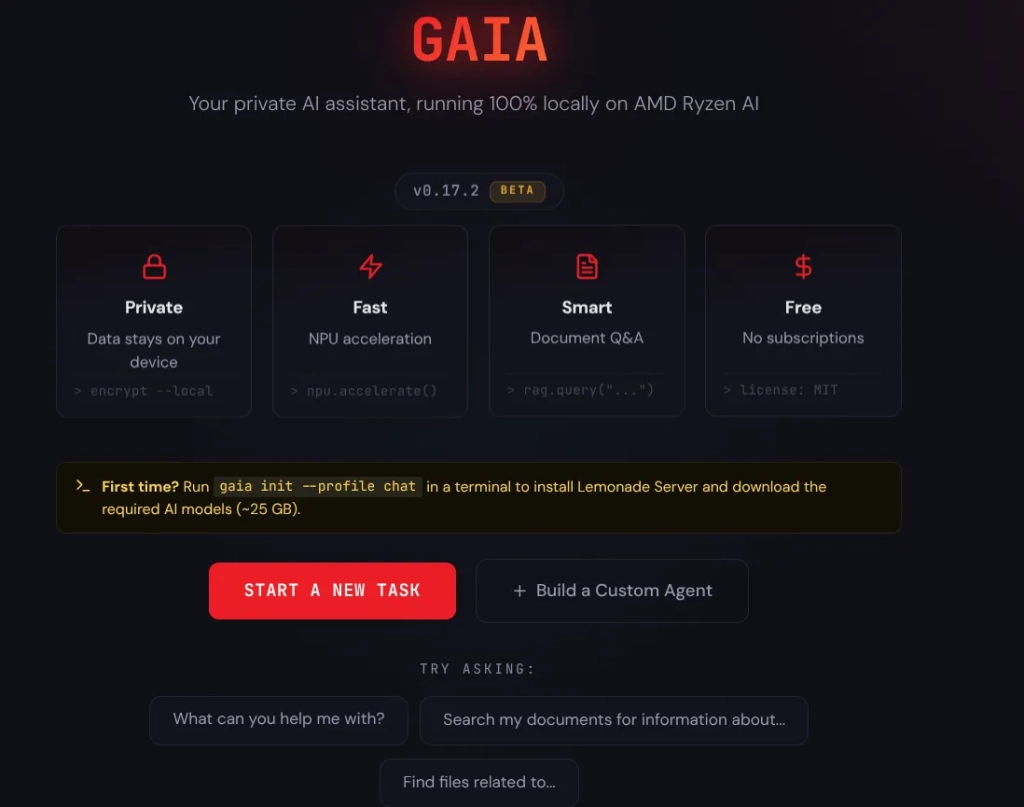The height and width of the screenshot is (807, 1024).
Task: Click the lightning bolt icon on the Fast card
Action: tap(370, 267)
